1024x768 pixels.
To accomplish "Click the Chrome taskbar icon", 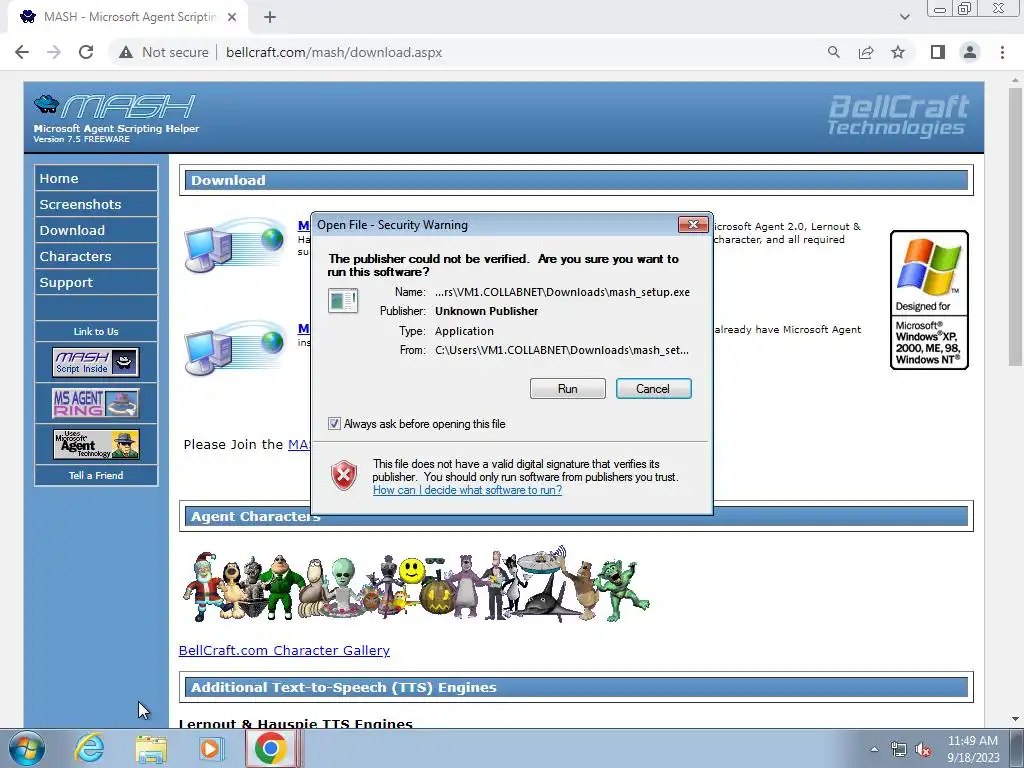I will click(271, 748).
